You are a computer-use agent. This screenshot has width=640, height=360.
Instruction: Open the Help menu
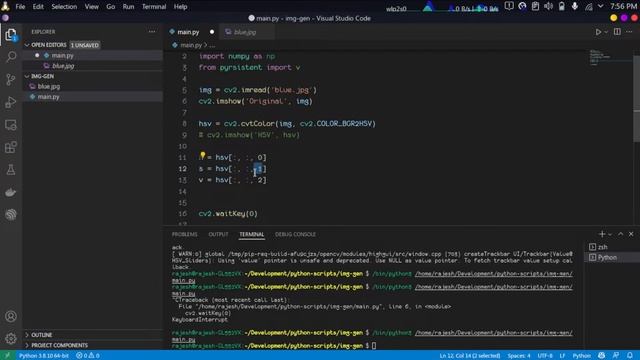(x=180, y=7)
